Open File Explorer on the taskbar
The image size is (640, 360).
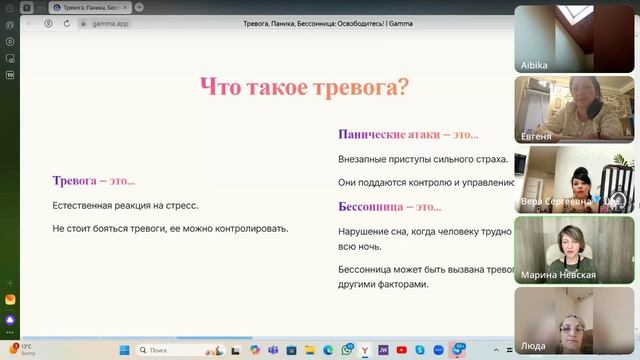click(310, 350)
